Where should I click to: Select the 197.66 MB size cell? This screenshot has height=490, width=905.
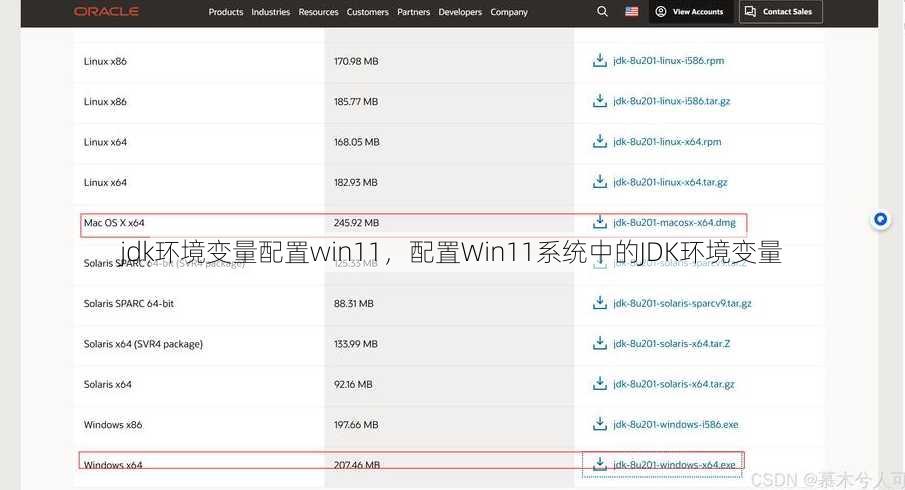pos(356,425)
